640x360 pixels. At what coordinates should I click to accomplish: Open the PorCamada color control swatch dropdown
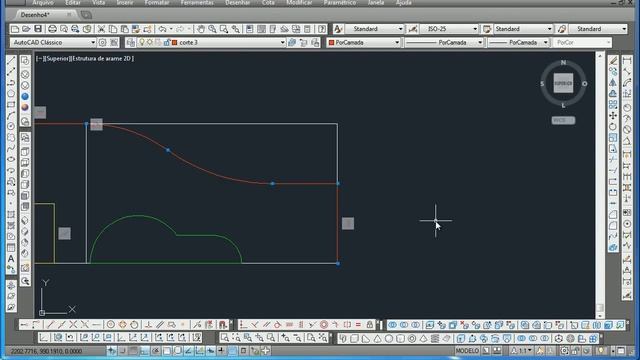(397, 42)
